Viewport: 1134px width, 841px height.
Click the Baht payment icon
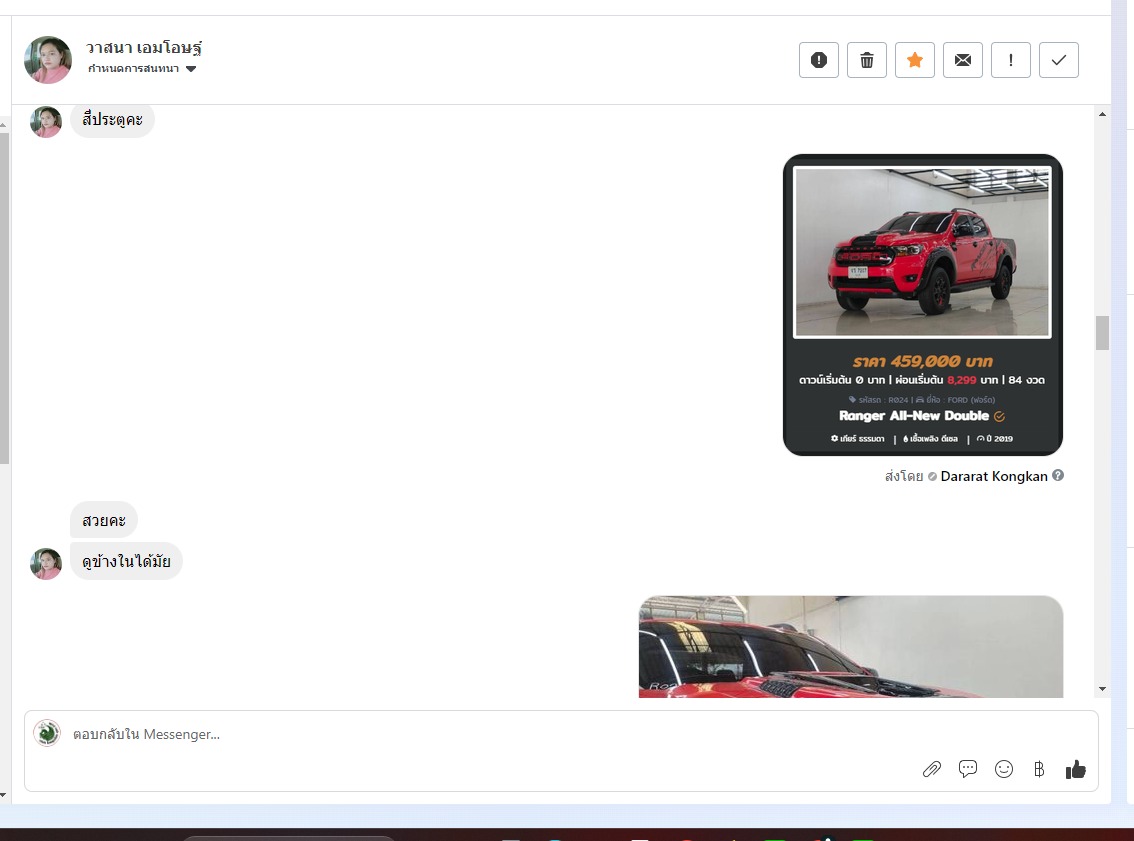click(1039, 769)
